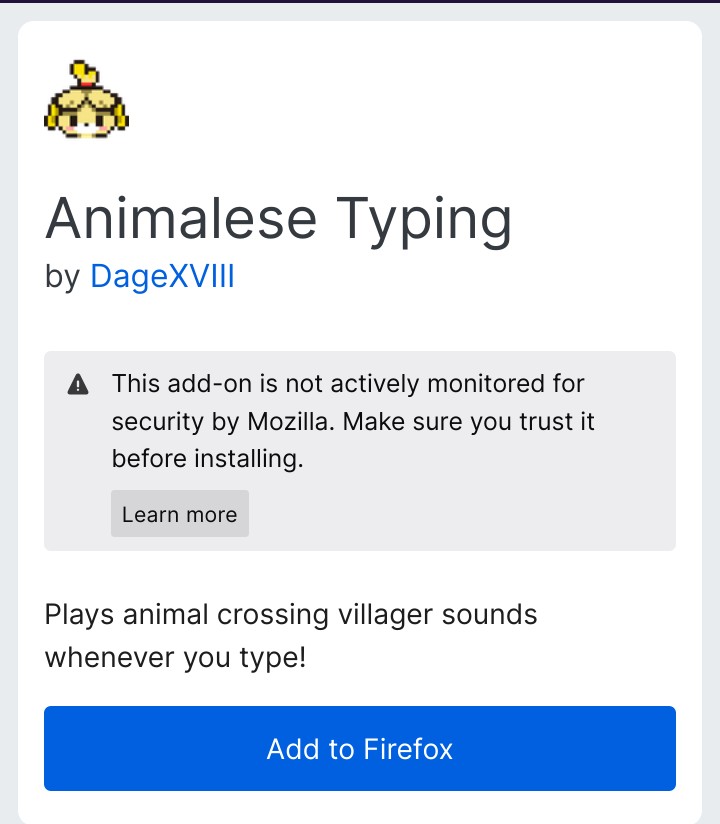Screen dimensions: 720x824
Task: Click "Plays animal crossing villager sounds" description
Action: (291, 615)
